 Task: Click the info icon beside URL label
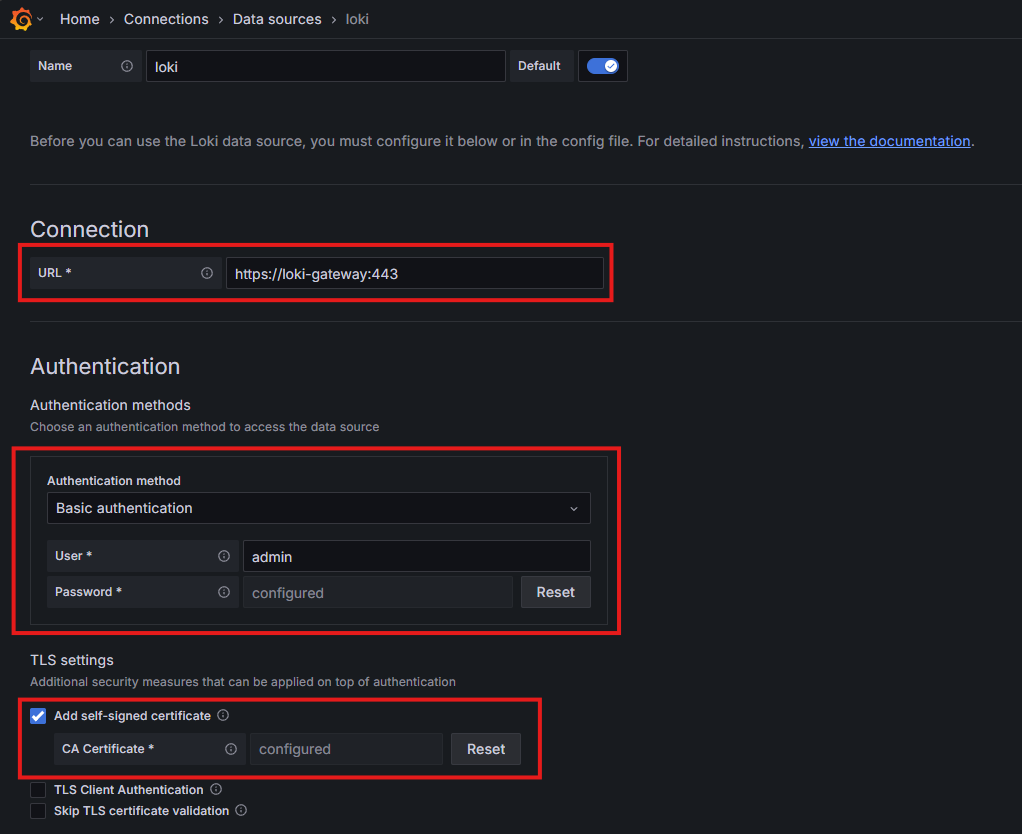tap(207, 273)
